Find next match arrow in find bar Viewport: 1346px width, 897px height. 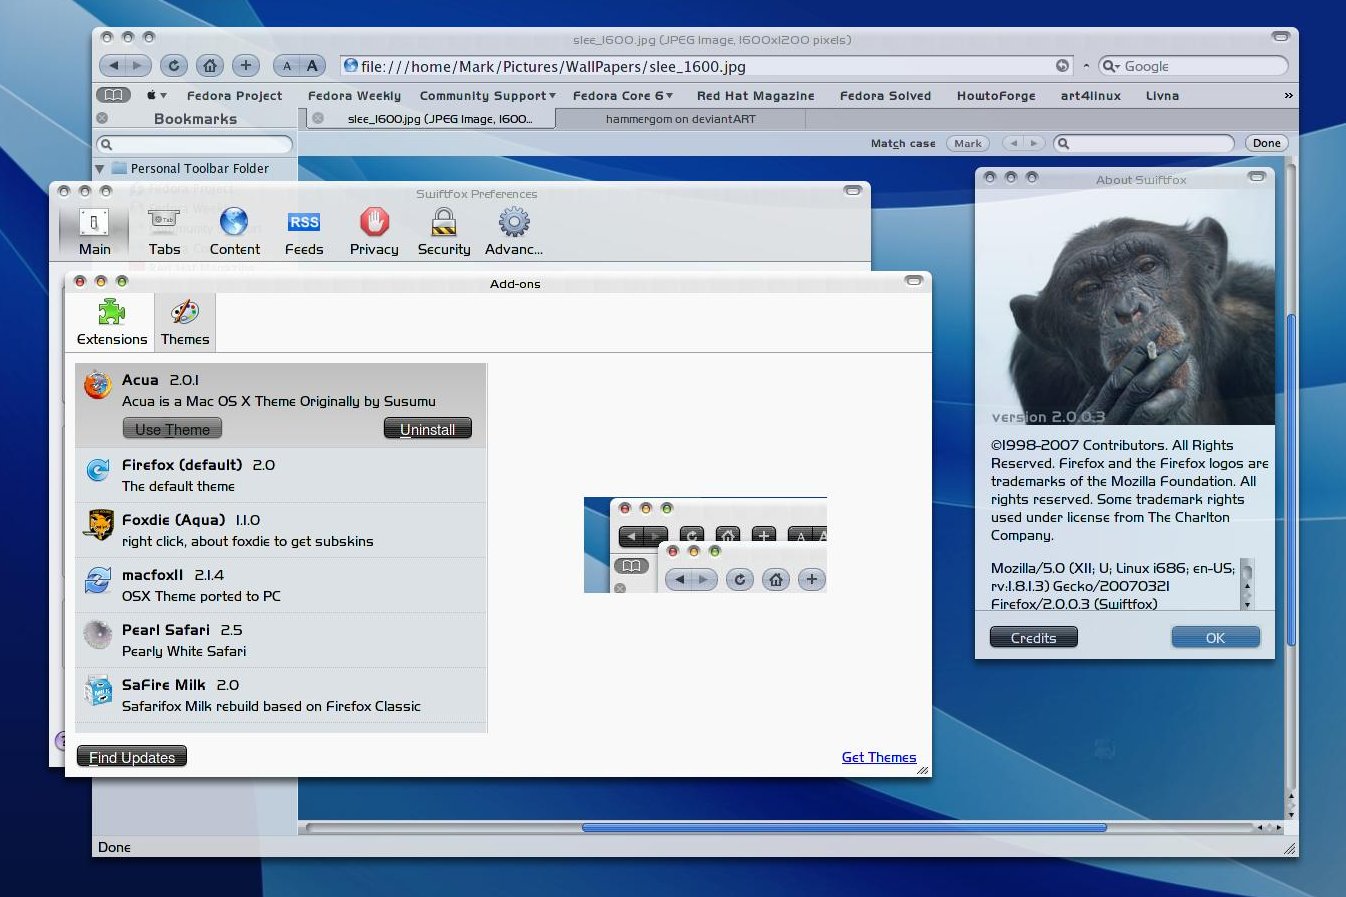[1034, 143]
